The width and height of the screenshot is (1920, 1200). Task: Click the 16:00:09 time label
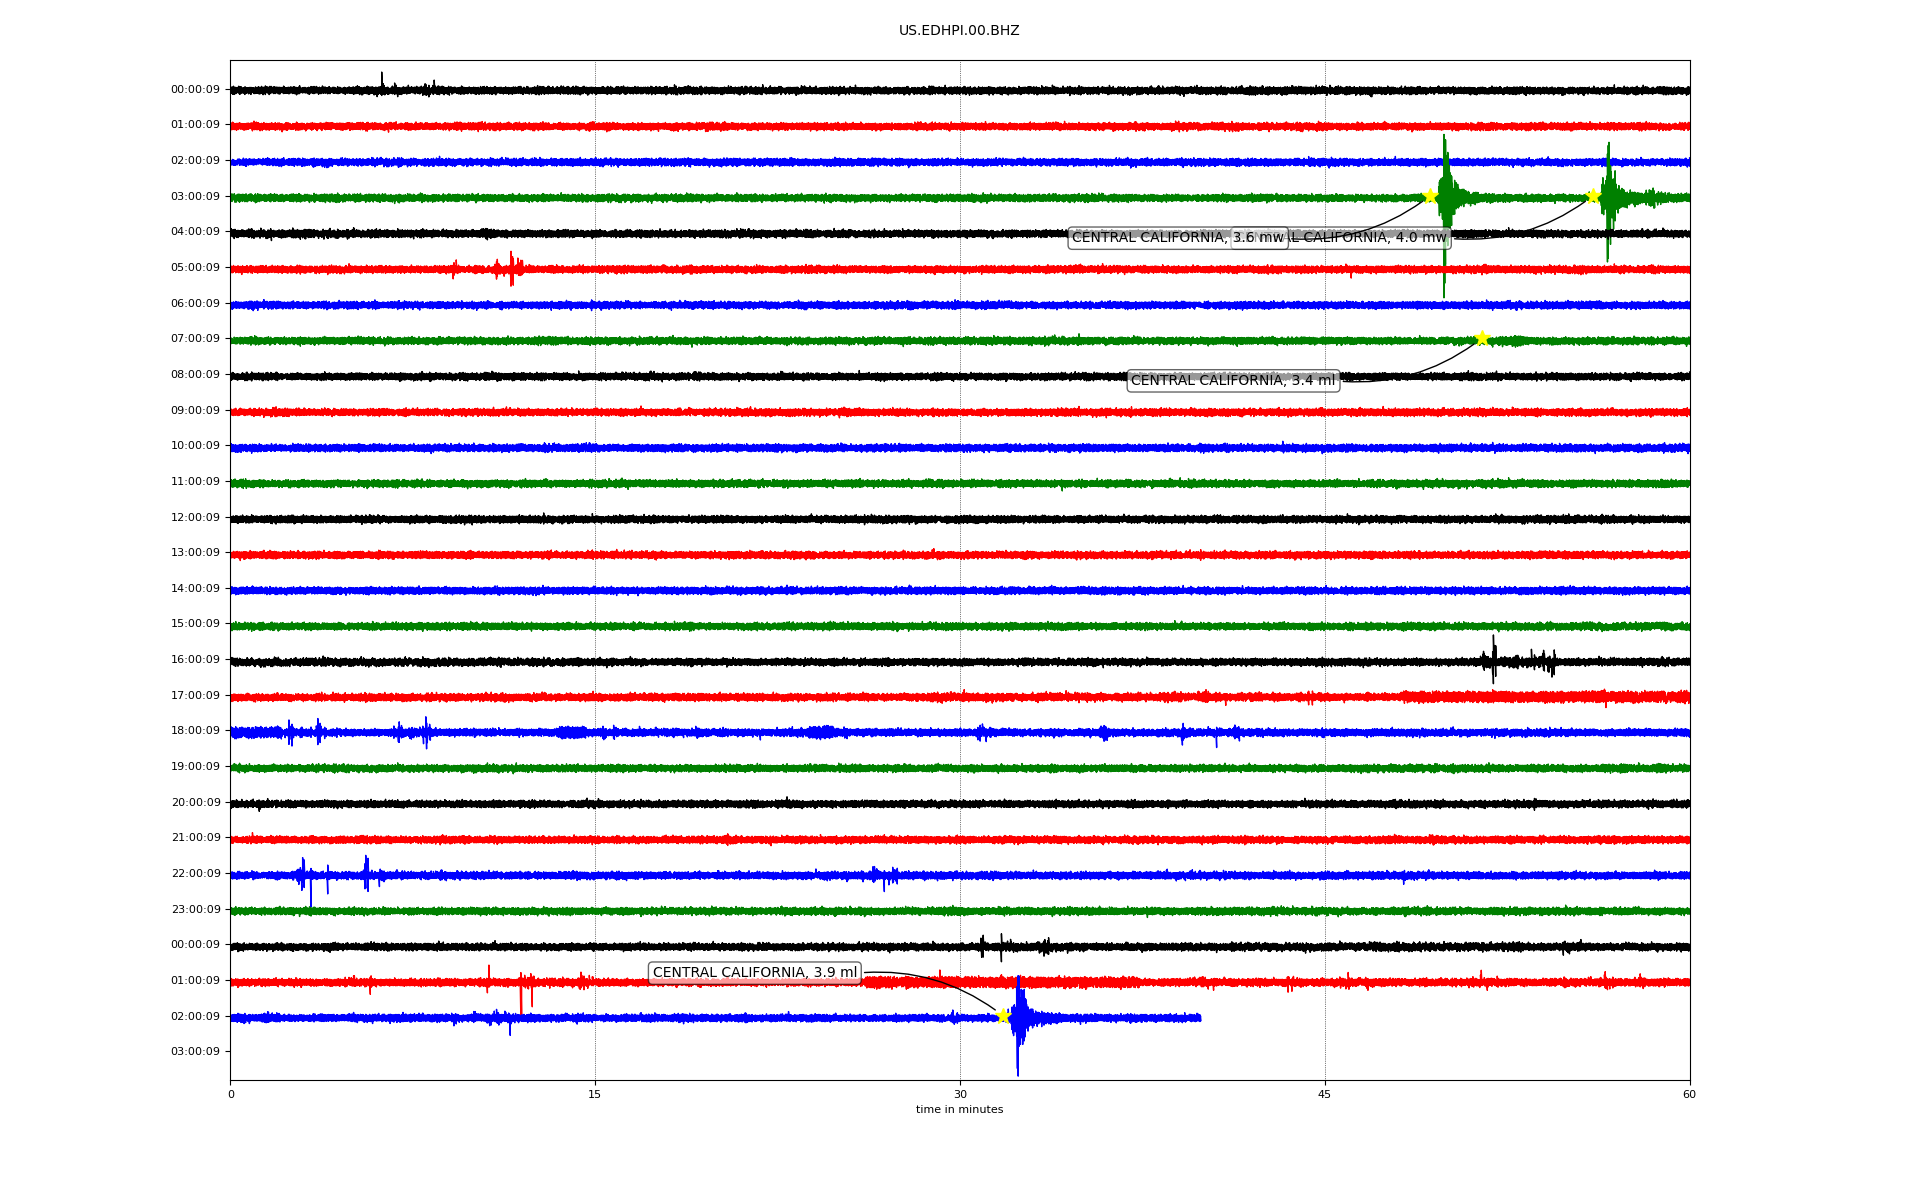pyautogui.click(x=195, y=660)
